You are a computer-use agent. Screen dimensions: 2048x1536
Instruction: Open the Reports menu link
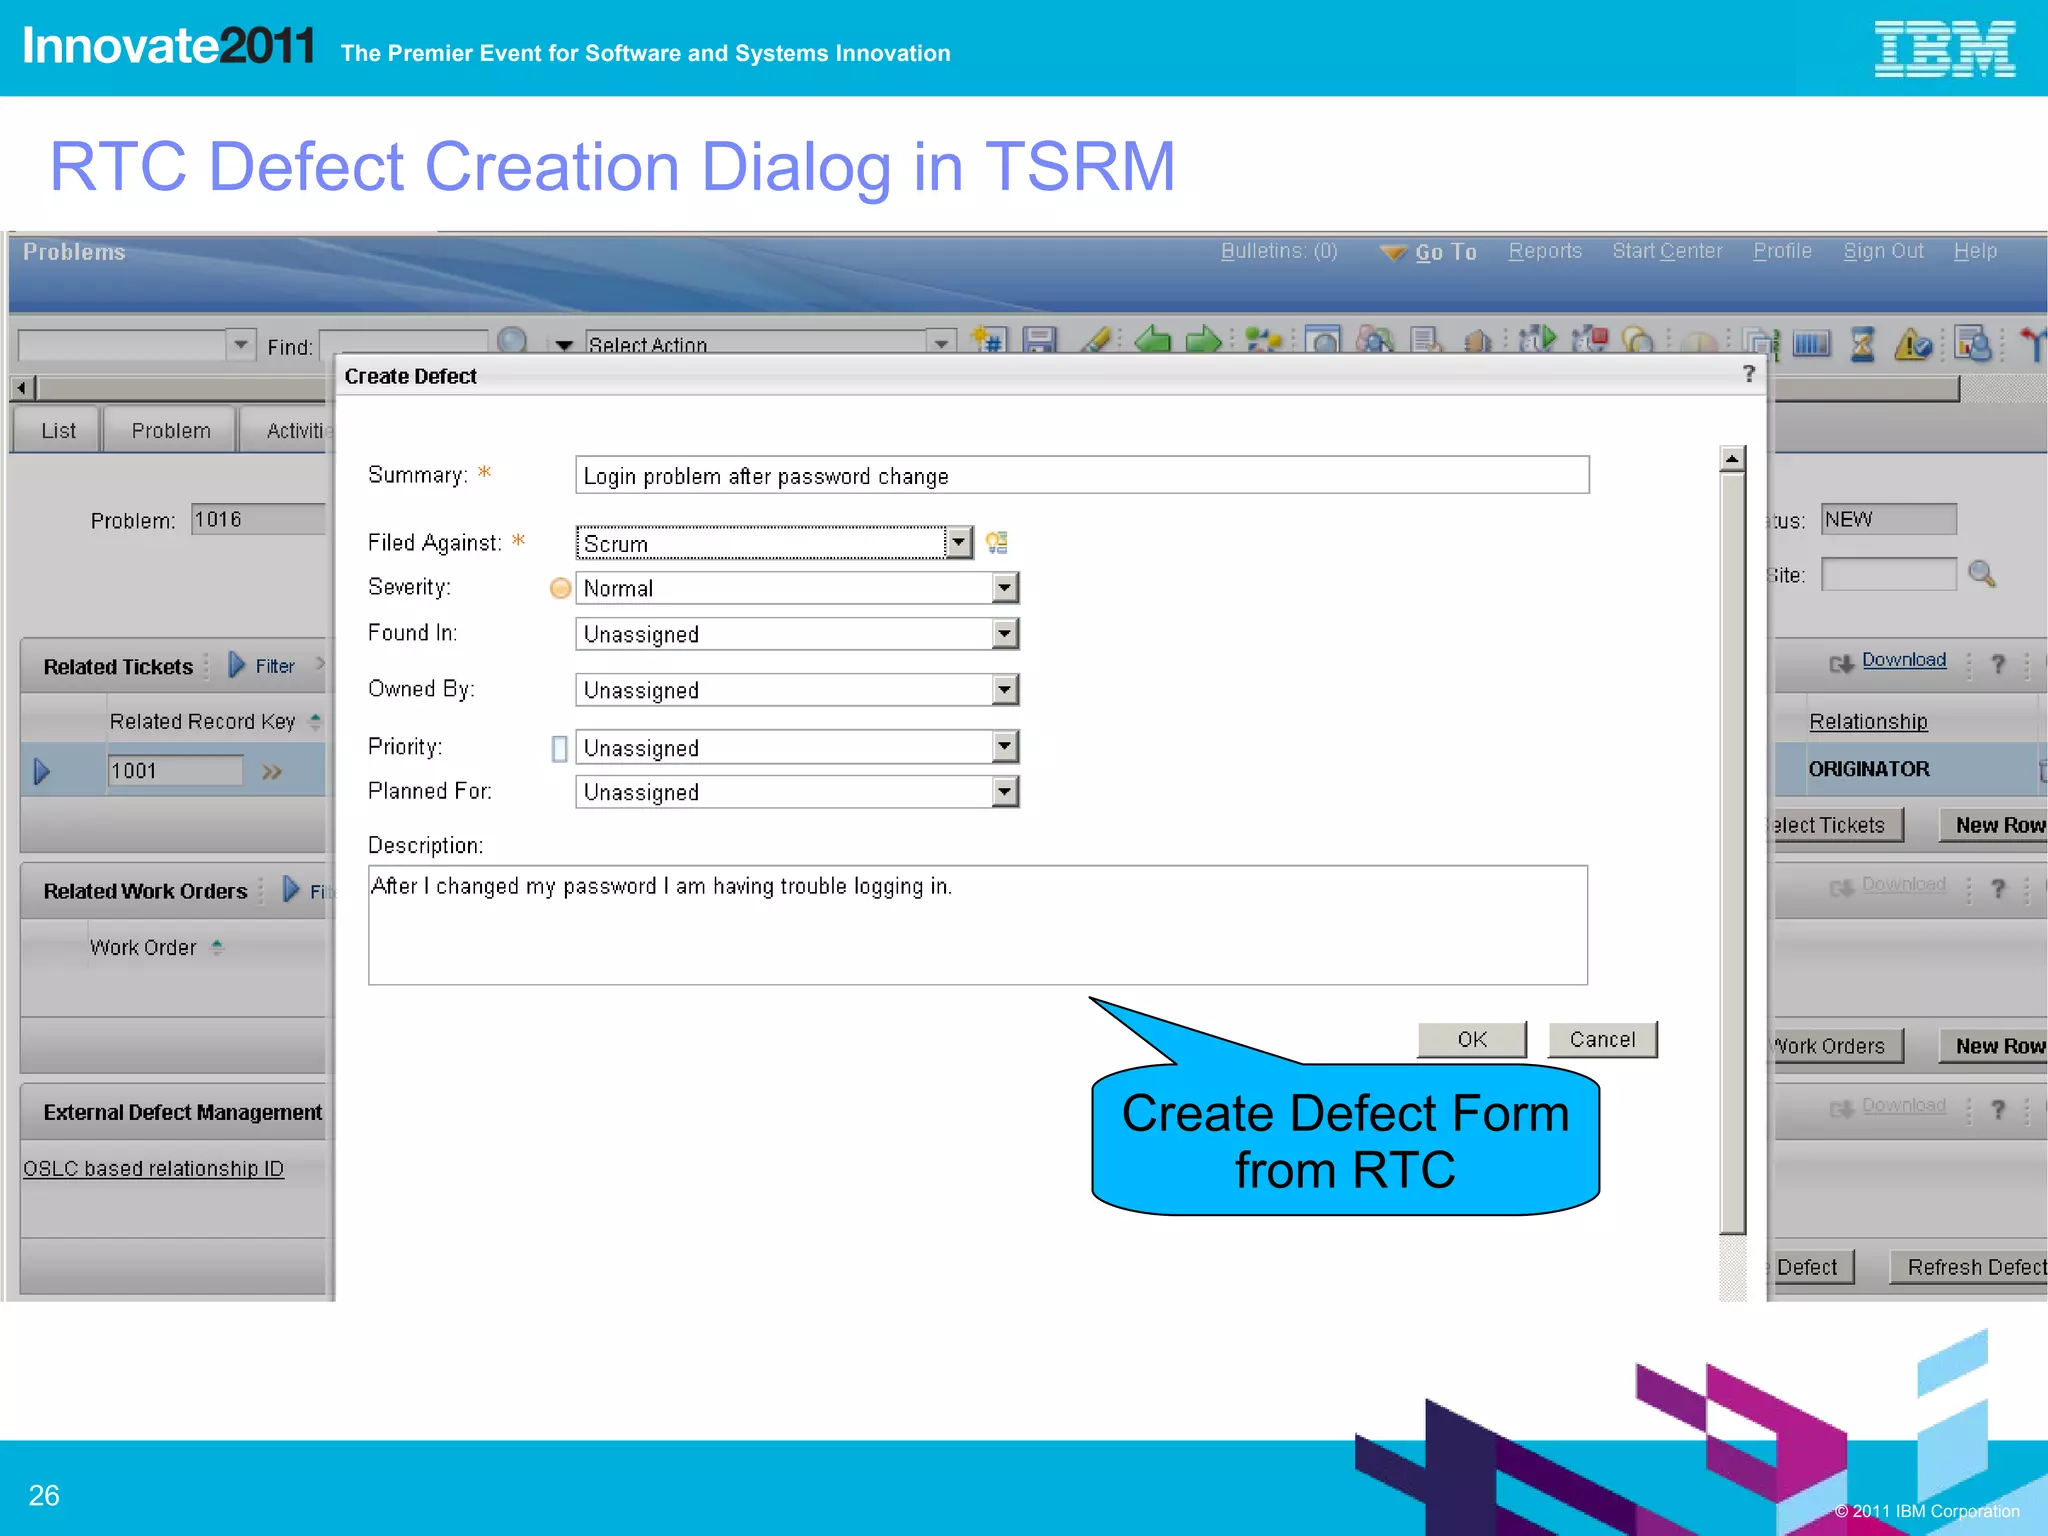[x=1545, y=251]
